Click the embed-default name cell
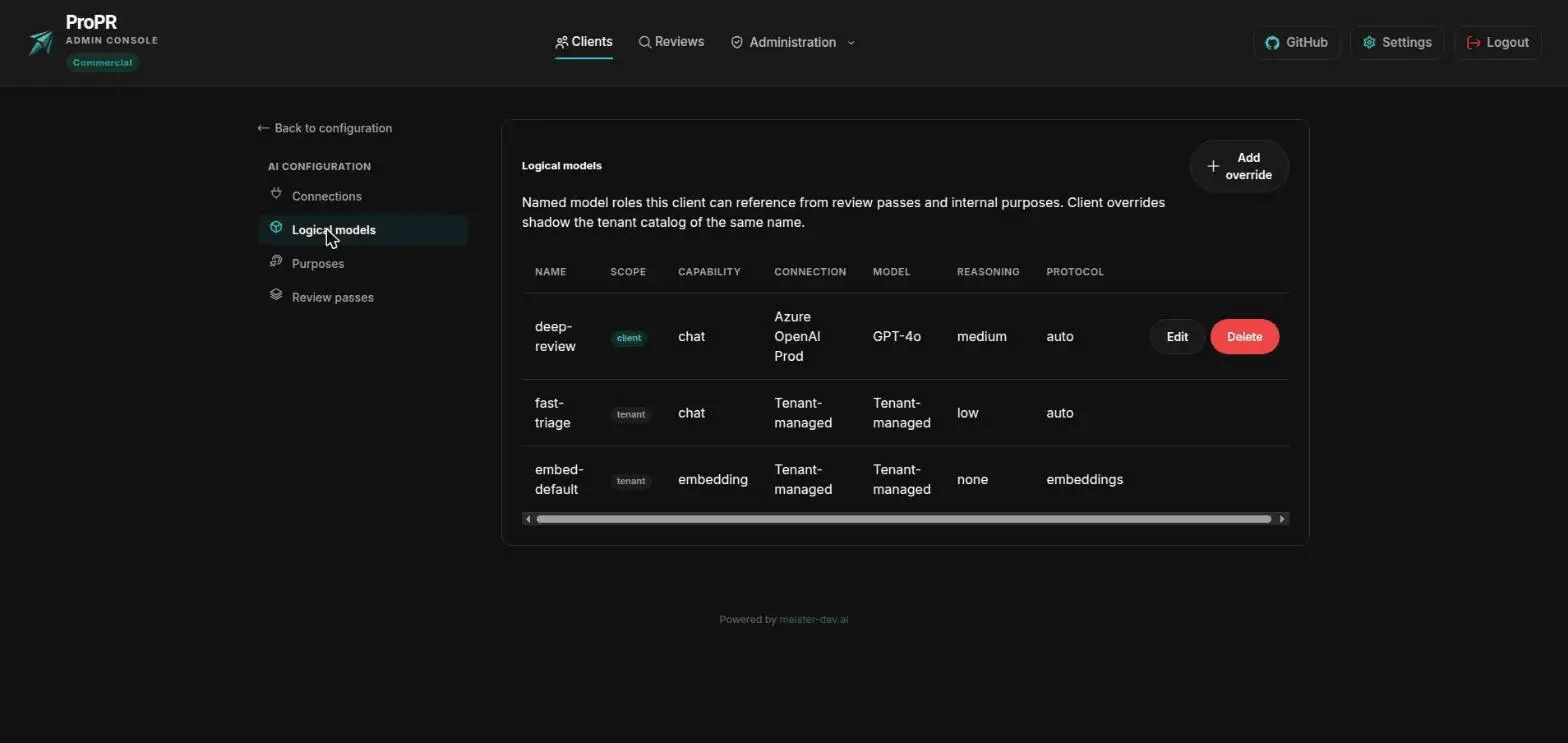 pos(559,480)
